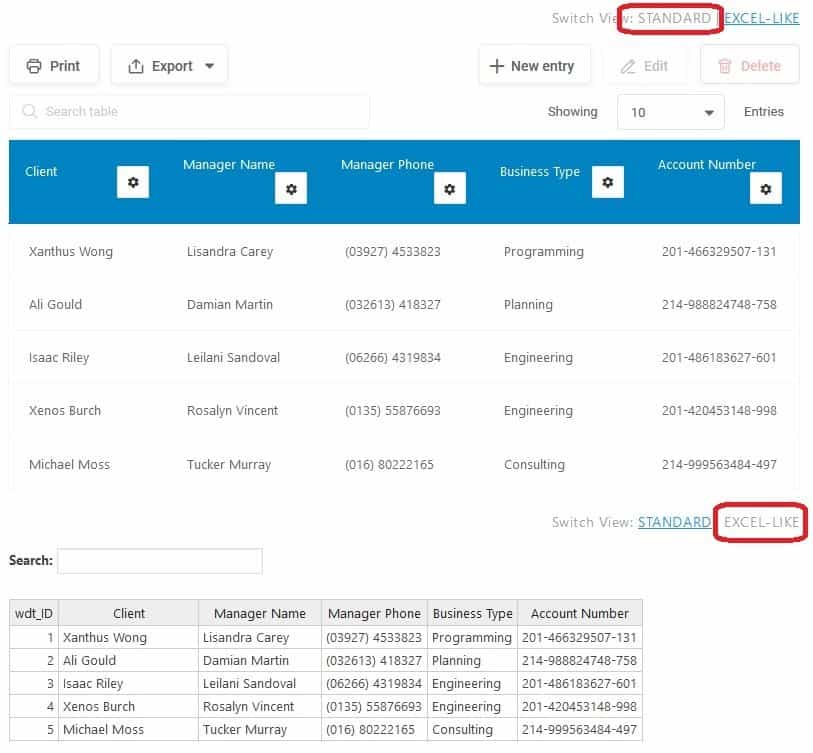Click Leilani Sandoval in standard table

pyautogui.click(x=233, y=358)
